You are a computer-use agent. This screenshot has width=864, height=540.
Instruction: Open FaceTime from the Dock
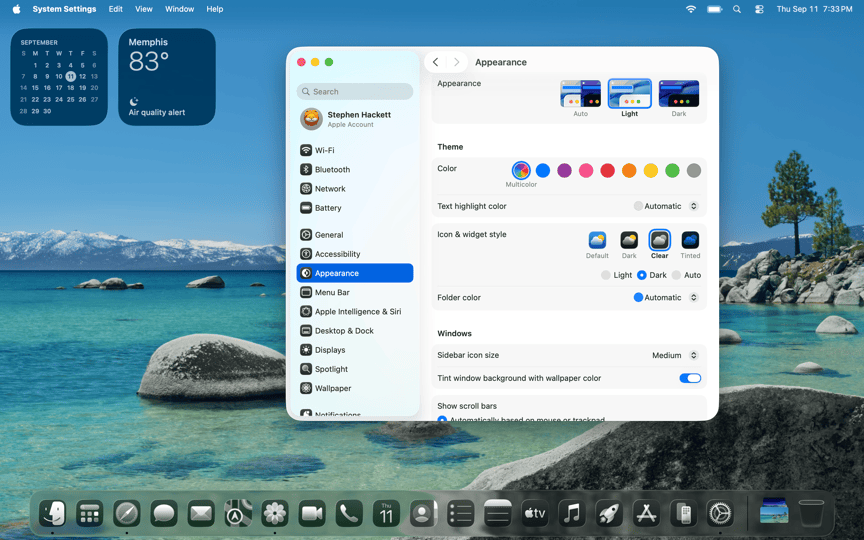(312, 514)
